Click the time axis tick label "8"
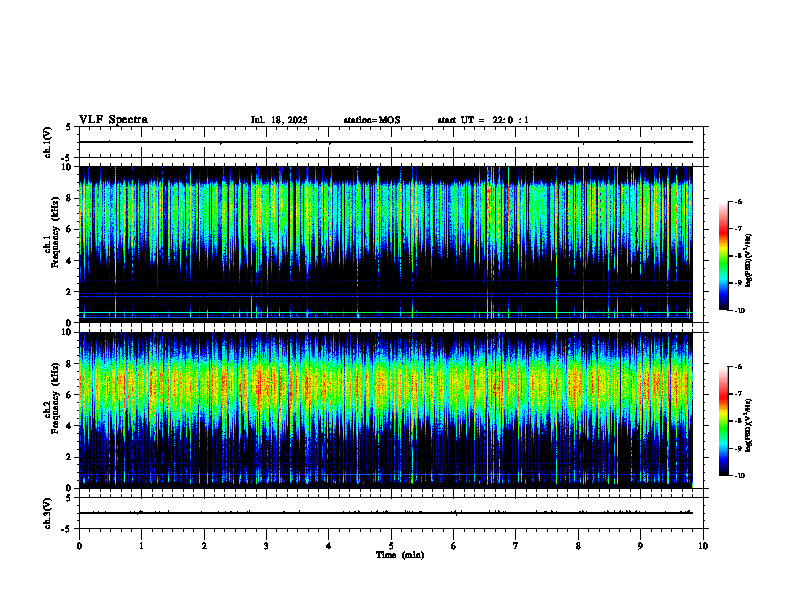This screenshot has height=612, width=792. click(x=578, y=546)
